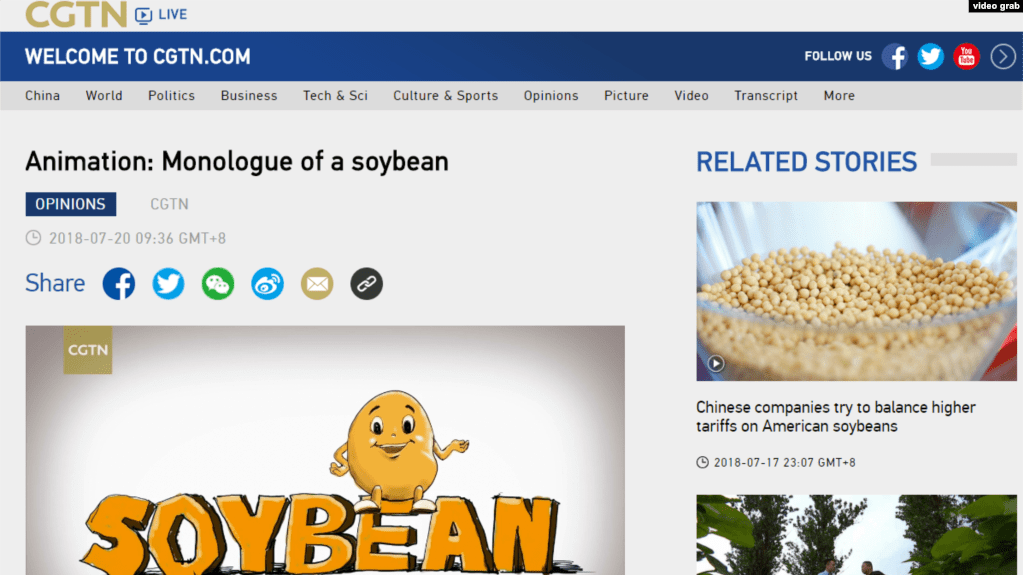1023x575 pixels.
Task: Open CGTN Facebook page in Follow Us
Action: tap(895, 57)
